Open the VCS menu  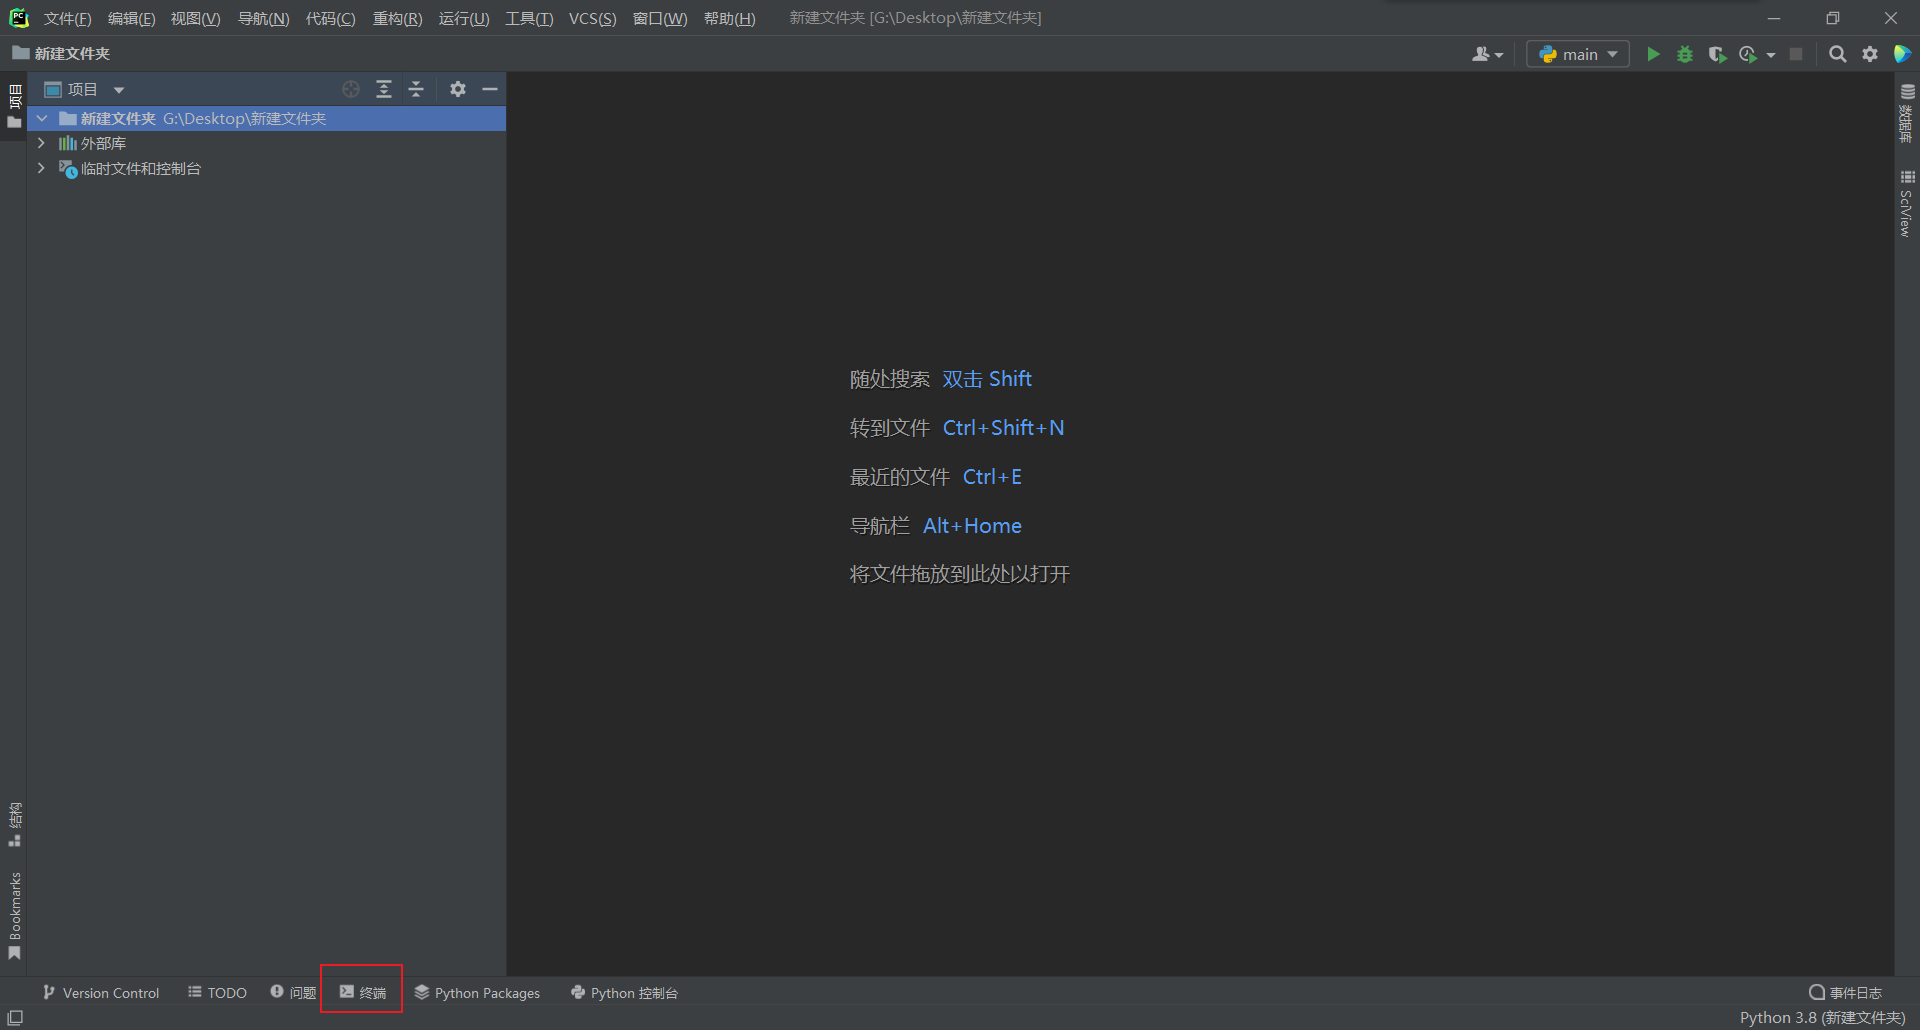pos(592,18)
